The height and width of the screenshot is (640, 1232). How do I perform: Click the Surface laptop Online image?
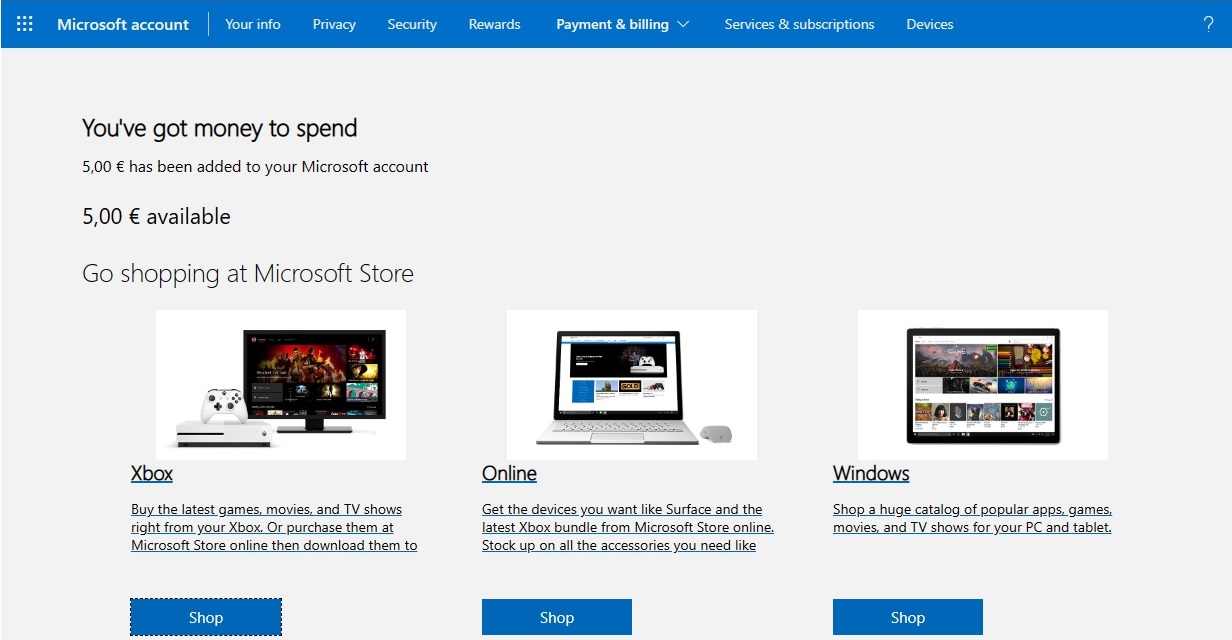coord(632,385)
